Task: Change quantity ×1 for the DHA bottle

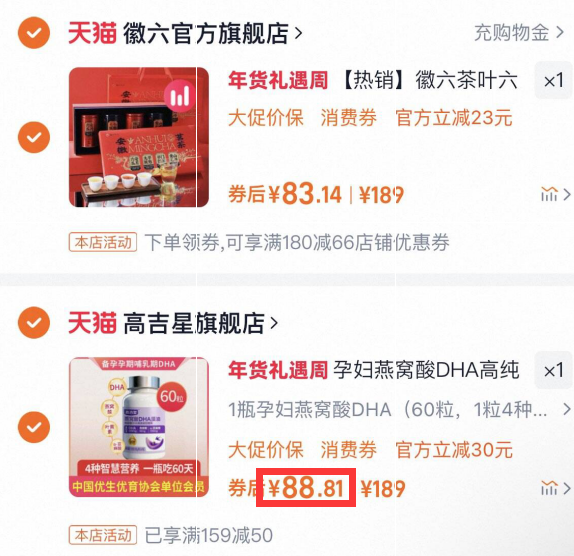Action: [554, 370]
